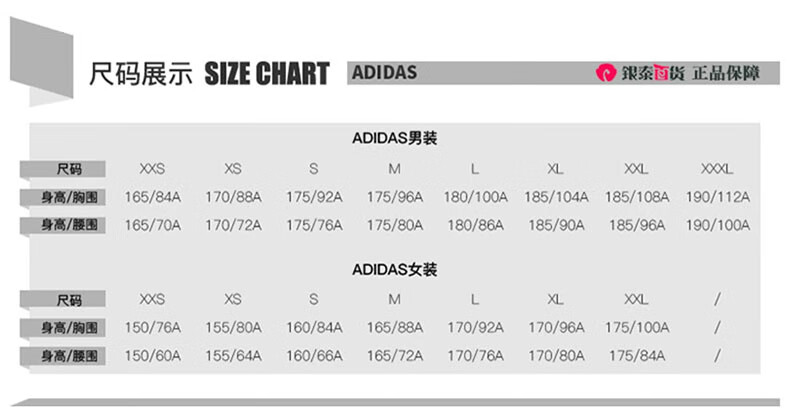Select women's 170/80A XL waist cell

(x=556, y=356)
